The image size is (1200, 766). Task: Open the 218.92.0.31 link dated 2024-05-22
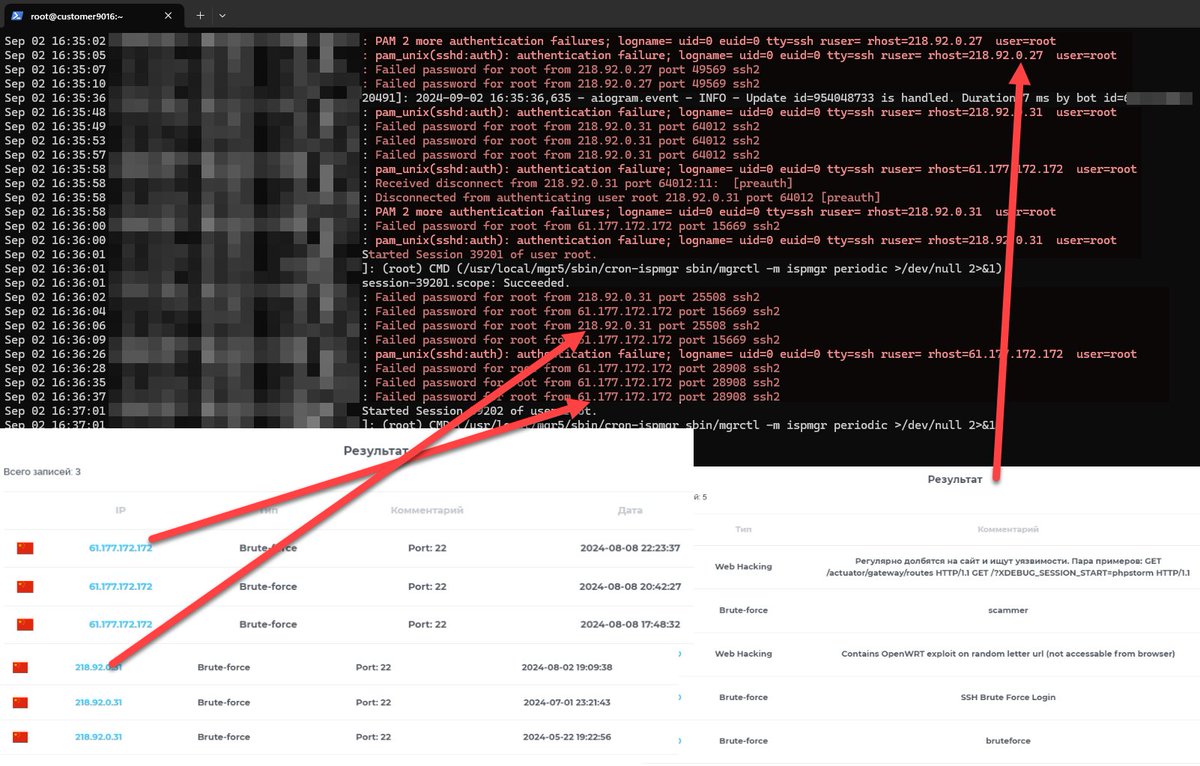point(98,737)
